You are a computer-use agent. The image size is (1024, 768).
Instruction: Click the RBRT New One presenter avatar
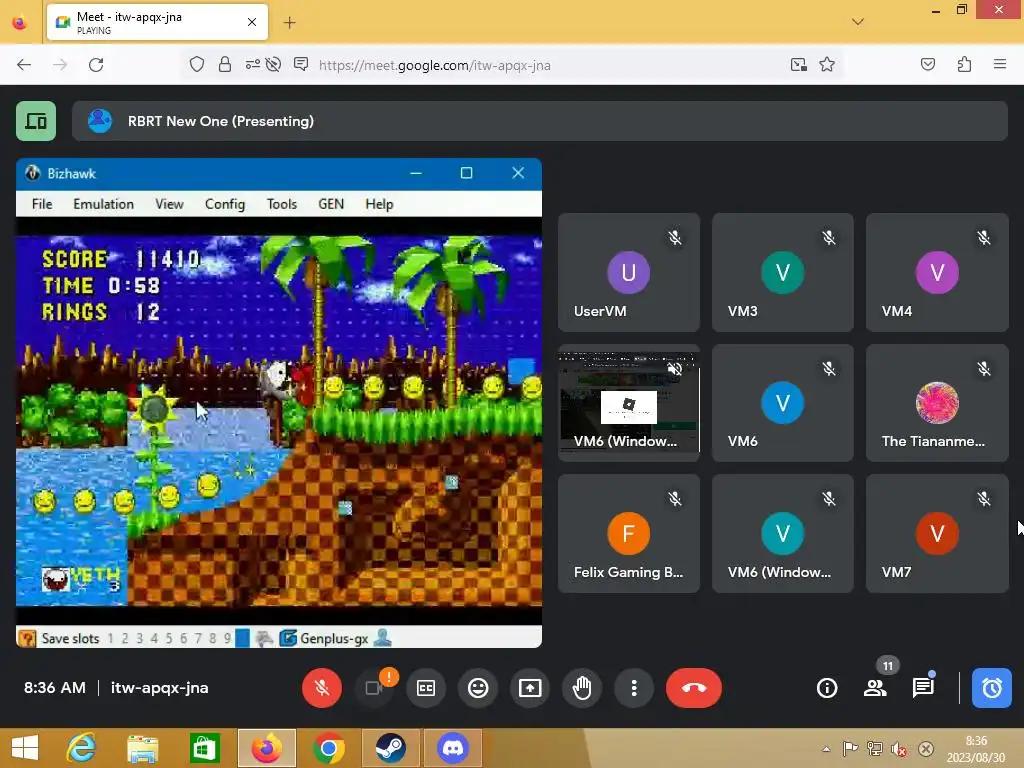tap(100, 121)
